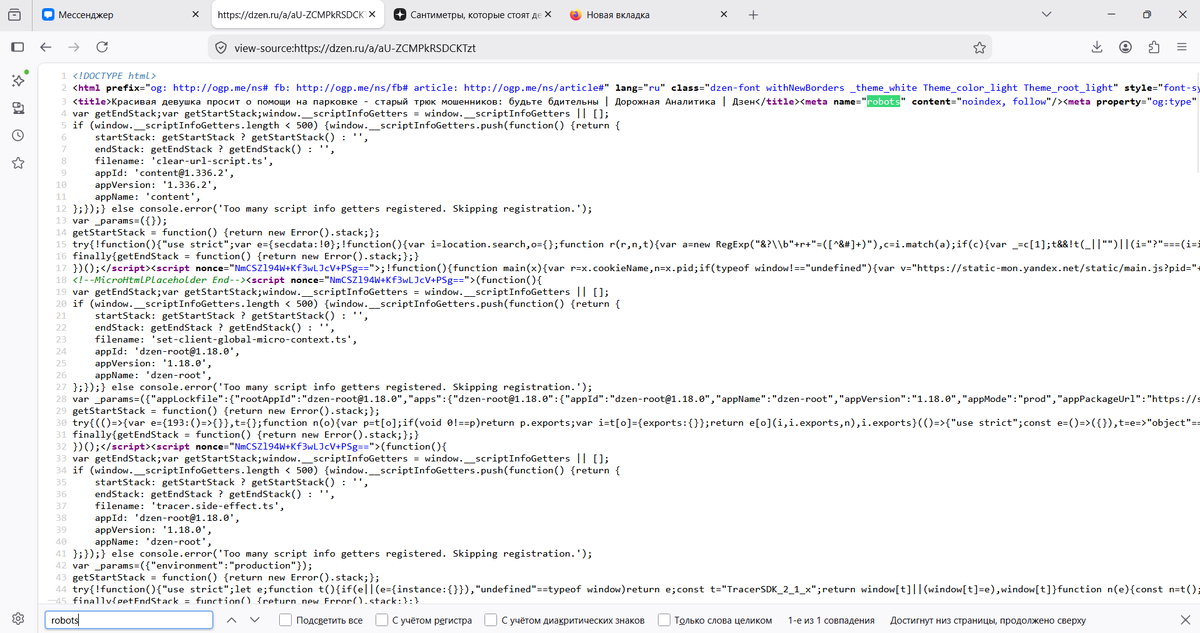Switch to the Мессенджер tab
The width and height of the screenshot is (1200, 633).
click(x=120, y=15)
